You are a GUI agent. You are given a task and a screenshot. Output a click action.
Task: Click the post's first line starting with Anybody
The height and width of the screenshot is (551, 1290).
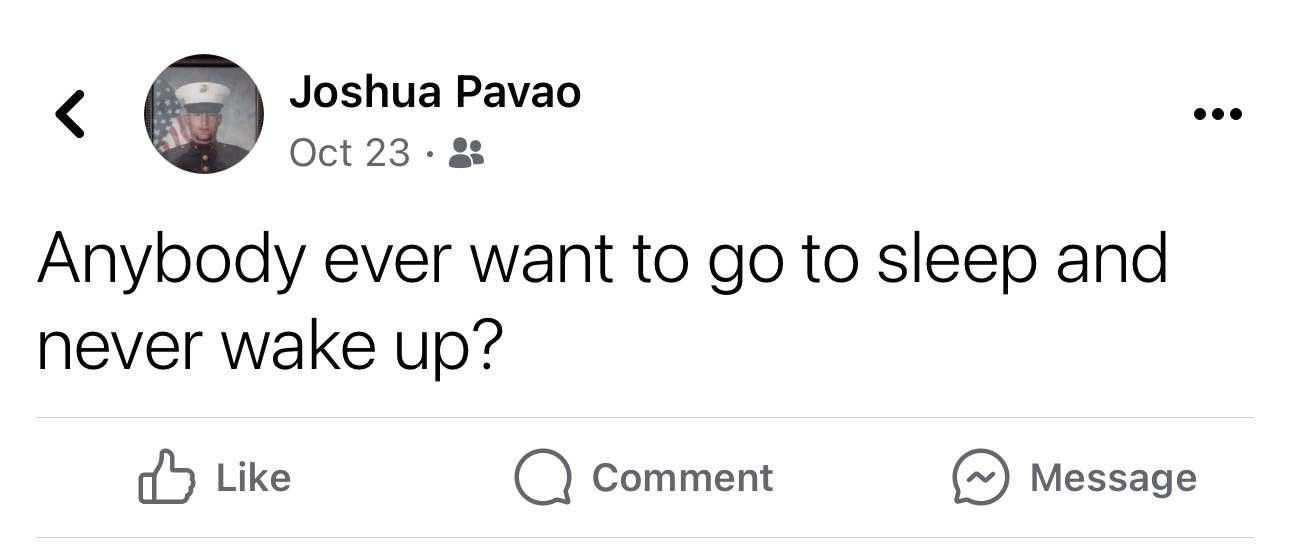pos(602,260)
